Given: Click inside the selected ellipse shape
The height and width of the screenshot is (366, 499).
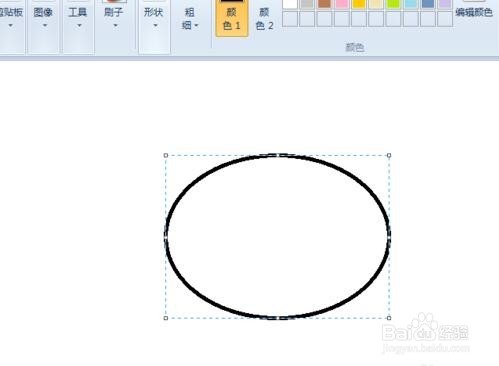Looking at the screenshot, I should (277, 237).
